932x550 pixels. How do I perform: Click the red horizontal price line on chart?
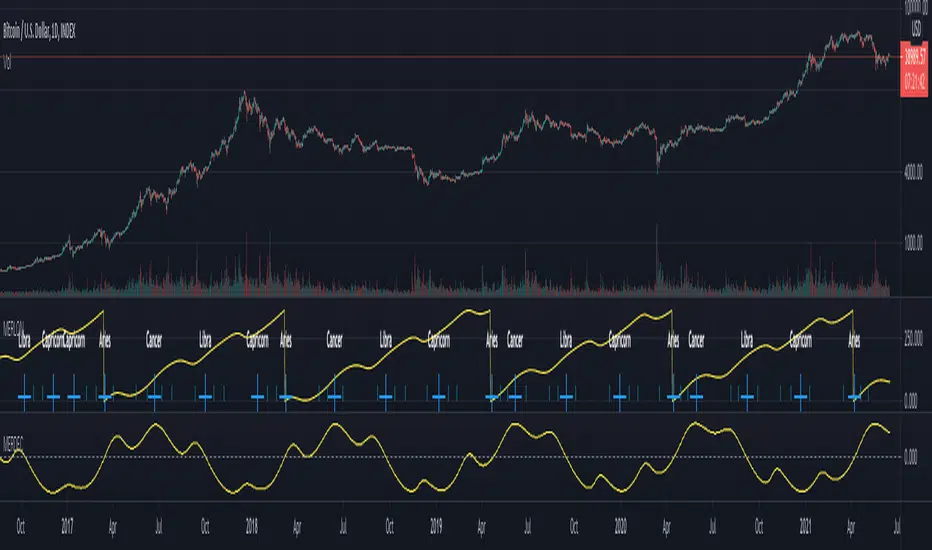point(450,56)
